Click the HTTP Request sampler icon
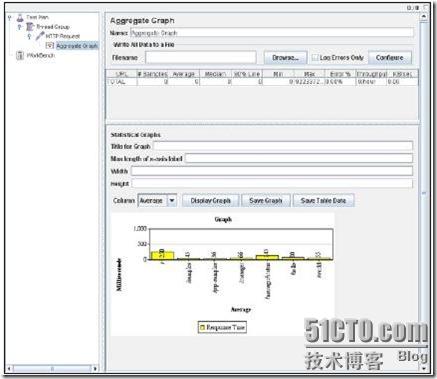This screenshot has height=379, width=437. pyautogui.click(x=40, y=36)
